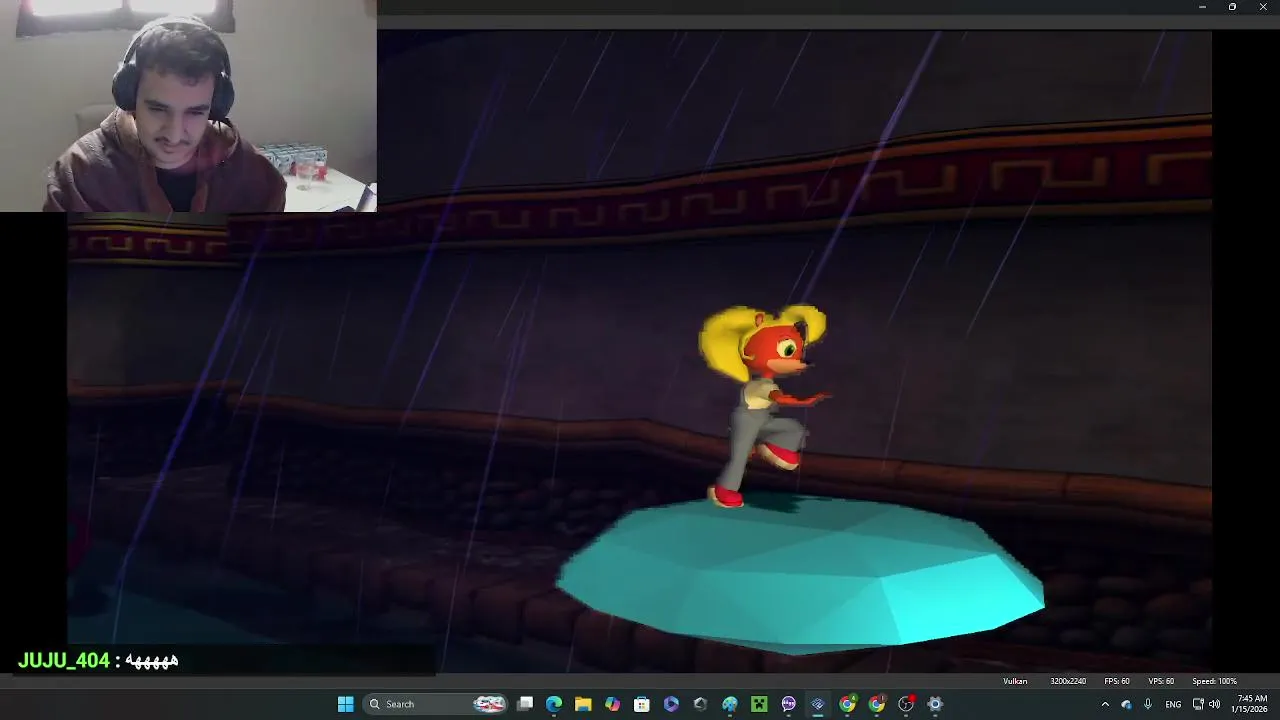Click the webcam overlay video feed

pyautogui.click(x=188, y=106)
